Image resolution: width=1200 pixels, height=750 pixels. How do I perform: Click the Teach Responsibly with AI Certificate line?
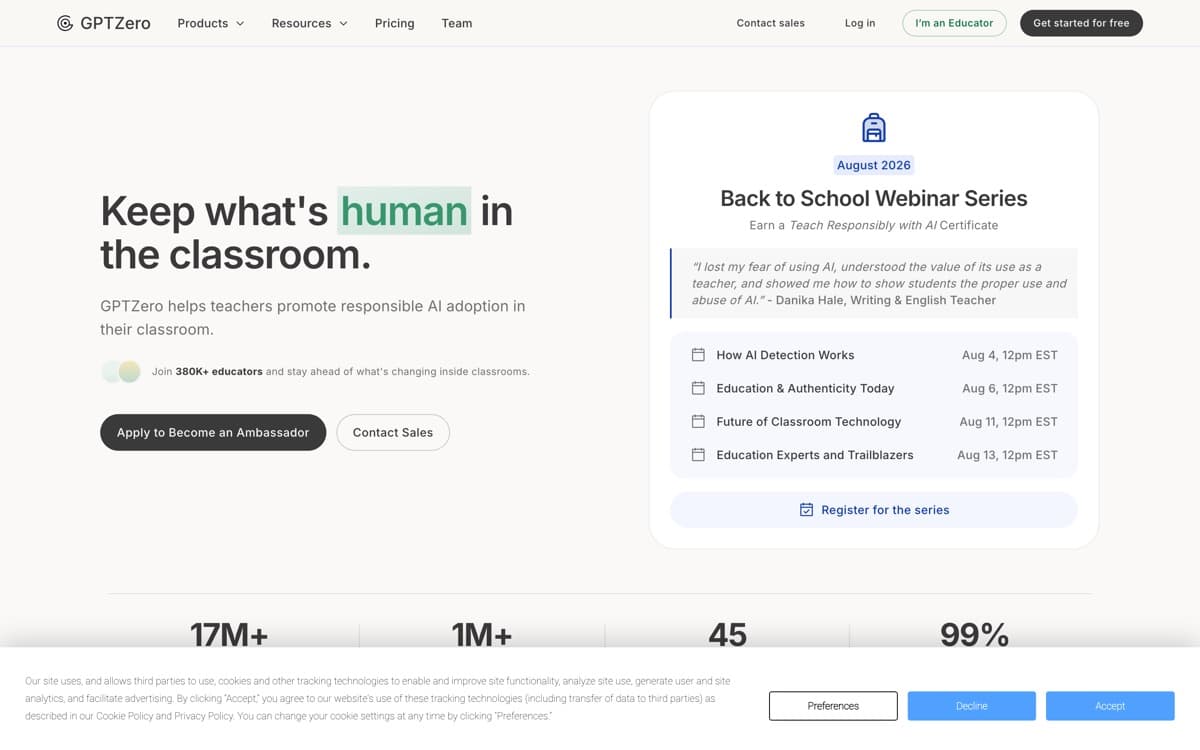pyautogui.click(x=874, y=225)
